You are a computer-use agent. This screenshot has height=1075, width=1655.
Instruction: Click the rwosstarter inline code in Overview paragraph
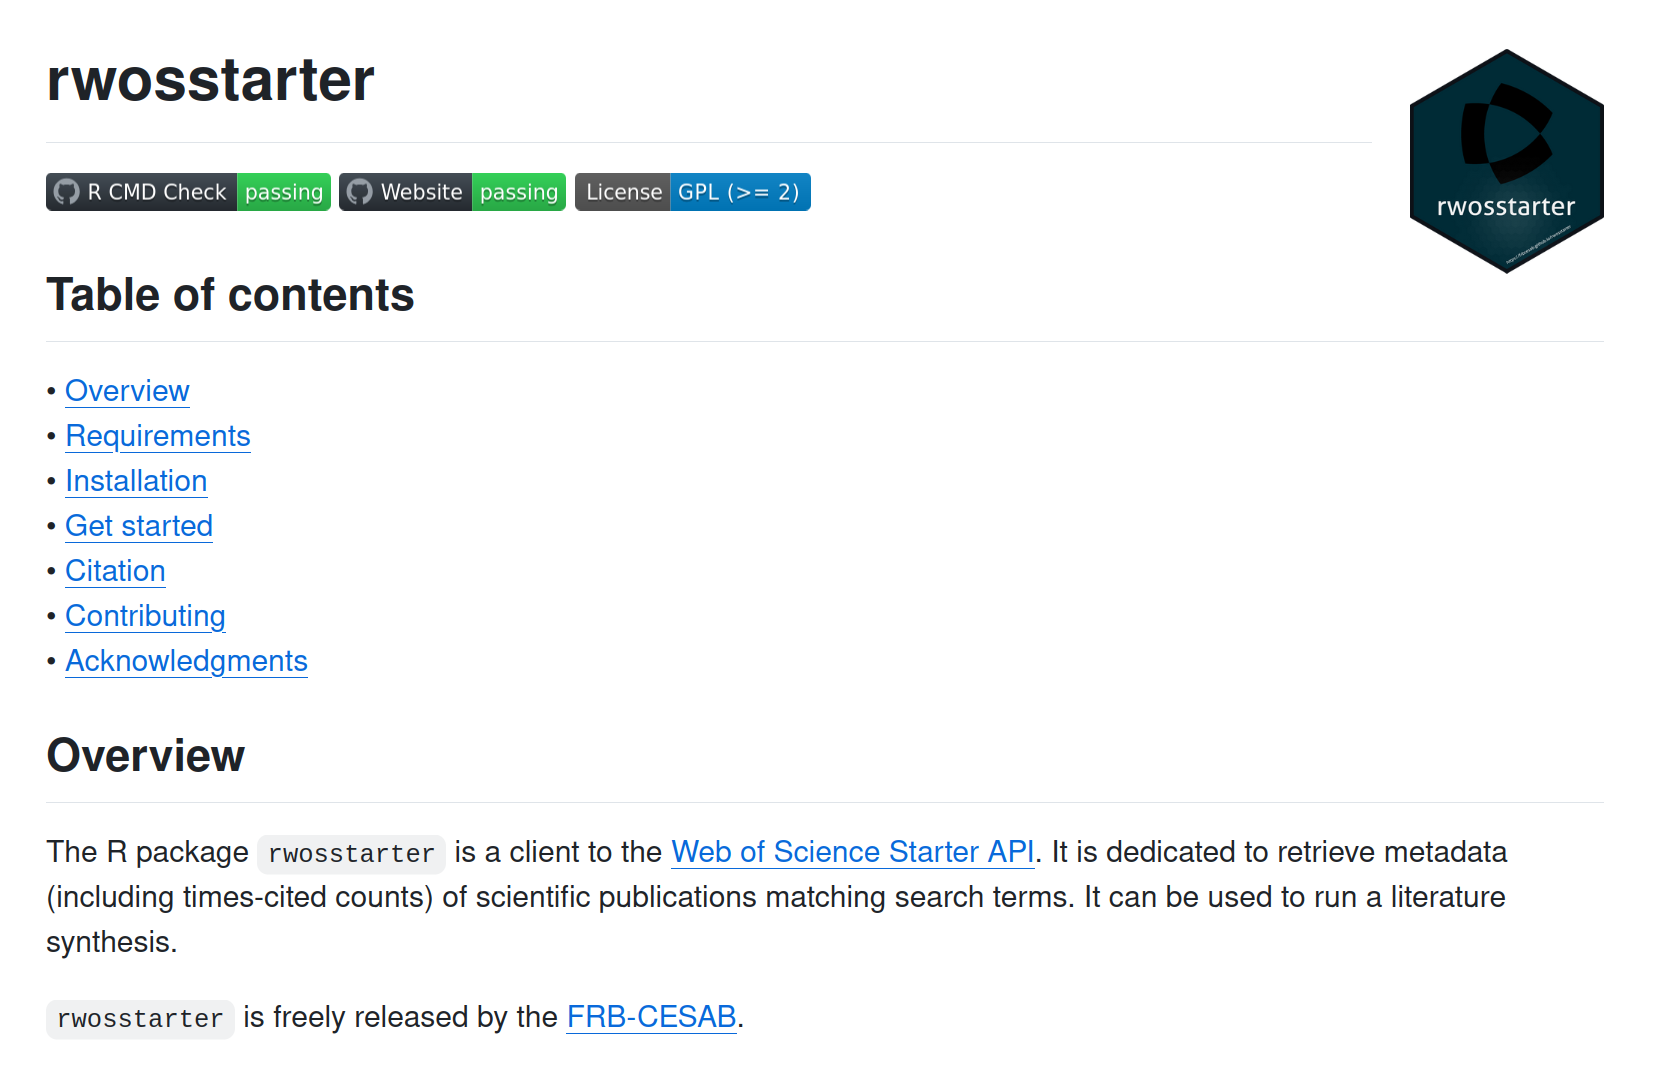click(351, 854)
